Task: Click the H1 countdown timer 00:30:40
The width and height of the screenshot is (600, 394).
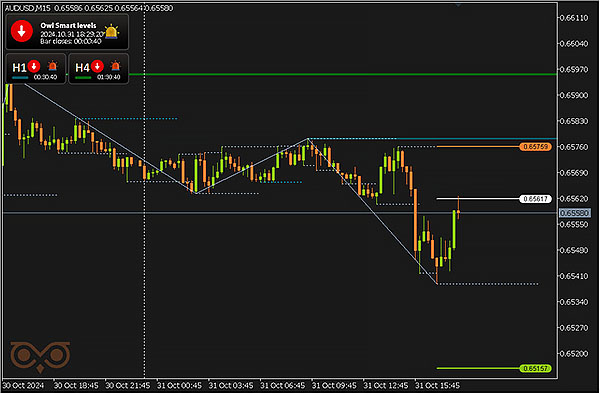Action: coord(45,77)
